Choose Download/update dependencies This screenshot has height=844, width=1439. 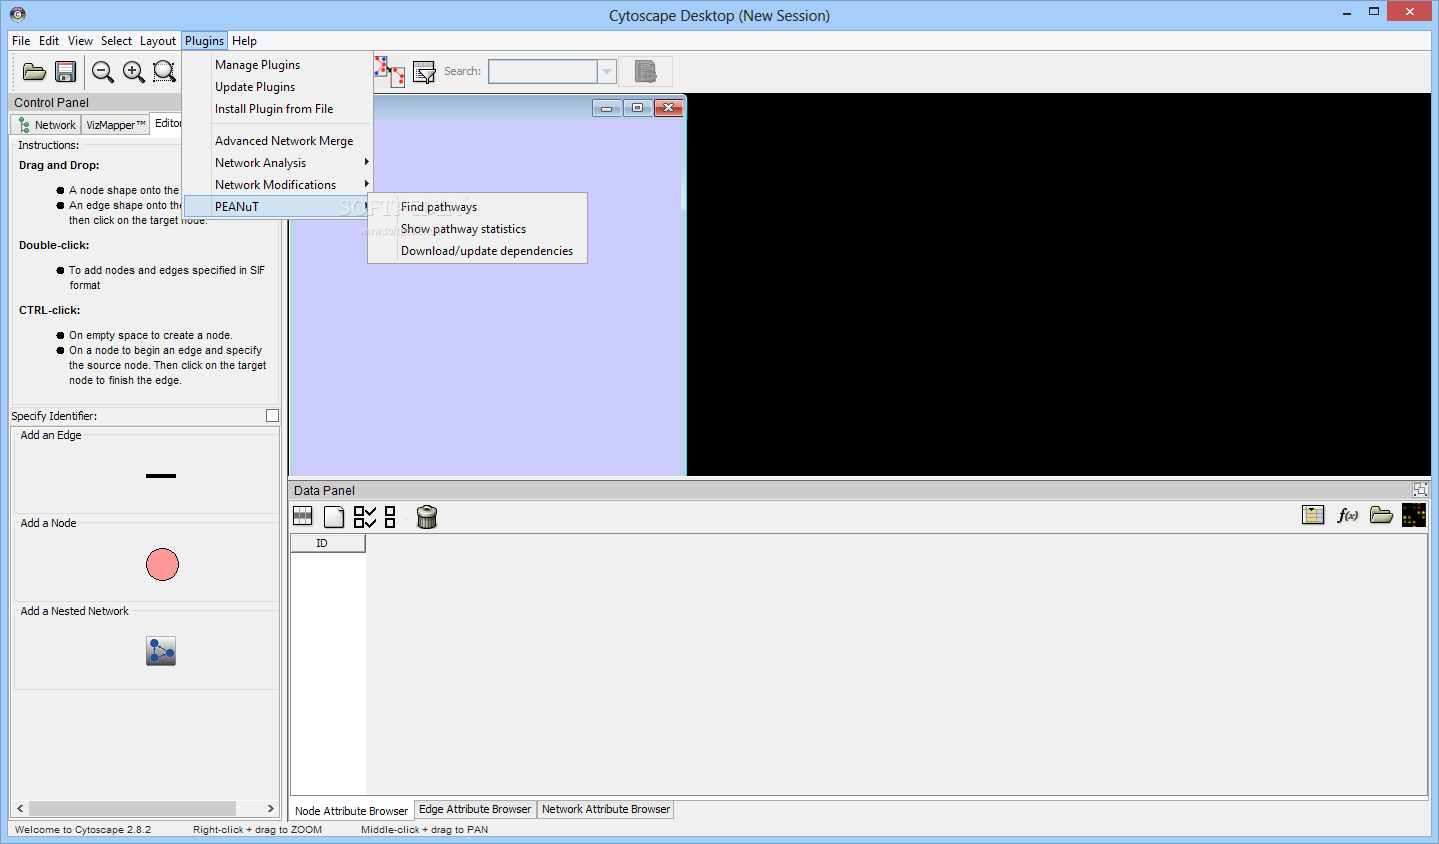[478, 251]
